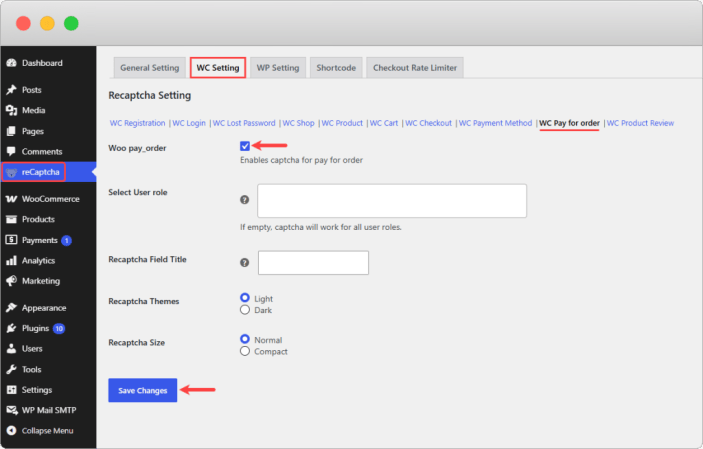
Task: Click the WooCommerce W icon
Action: 11,199
